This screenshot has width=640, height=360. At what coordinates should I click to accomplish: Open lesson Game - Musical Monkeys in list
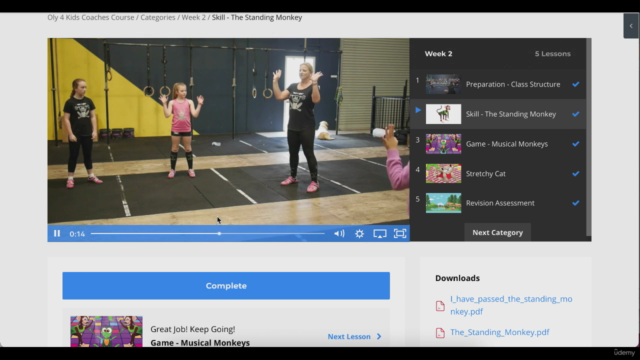(x=498, y=144)
